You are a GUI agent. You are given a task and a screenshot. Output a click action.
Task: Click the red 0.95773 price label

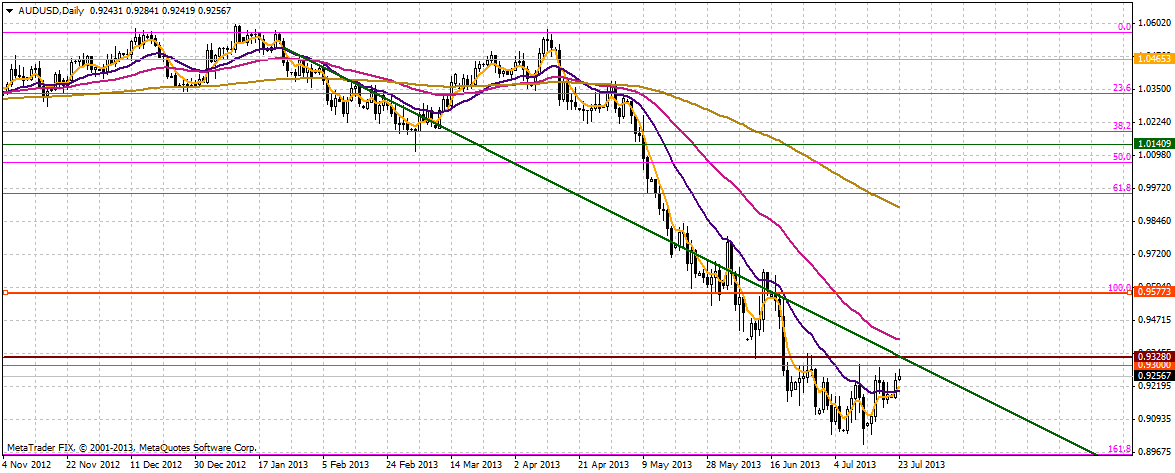[1153, 294]
